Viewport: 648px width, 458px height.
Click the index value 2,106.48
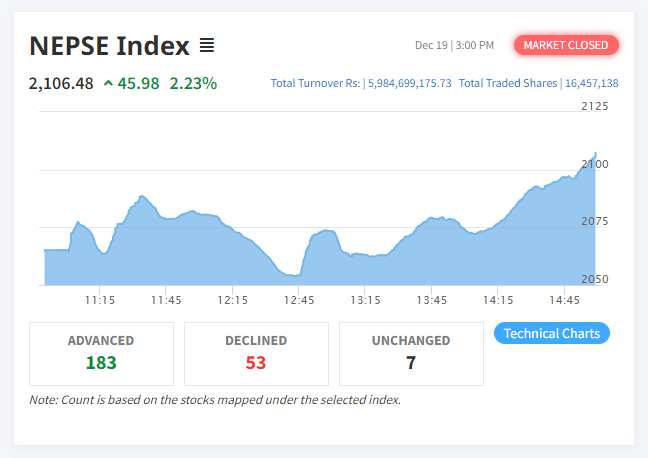[61, 83]
